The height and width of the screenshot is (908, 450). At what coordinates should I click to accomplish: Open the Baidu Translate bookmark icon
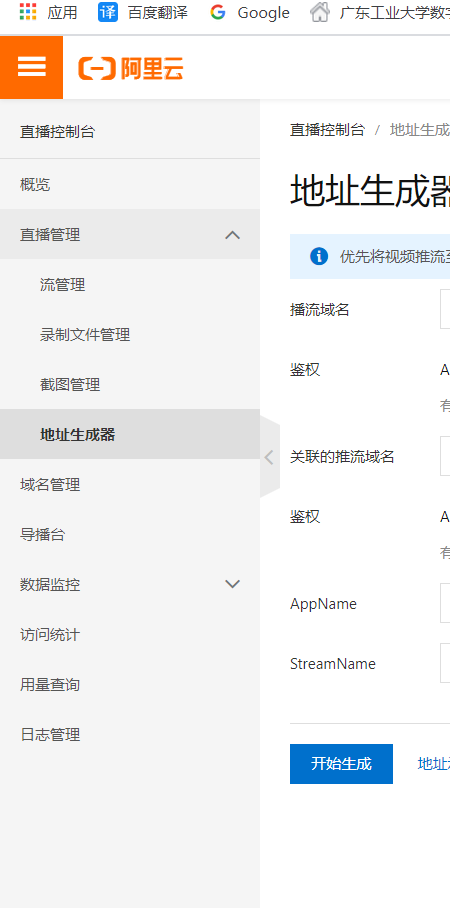(x=108, y=12)
